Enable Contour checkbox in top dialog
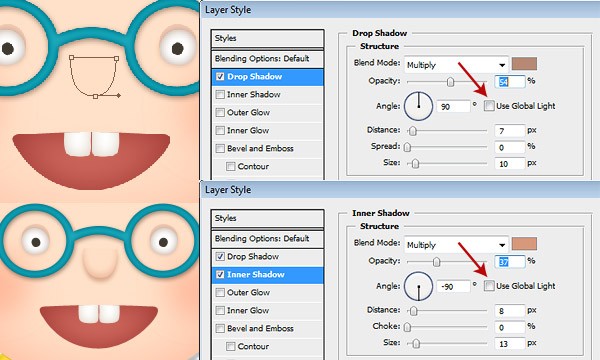Image resolution: width=600 pixels, height=360 pixels. coord(230,166)
